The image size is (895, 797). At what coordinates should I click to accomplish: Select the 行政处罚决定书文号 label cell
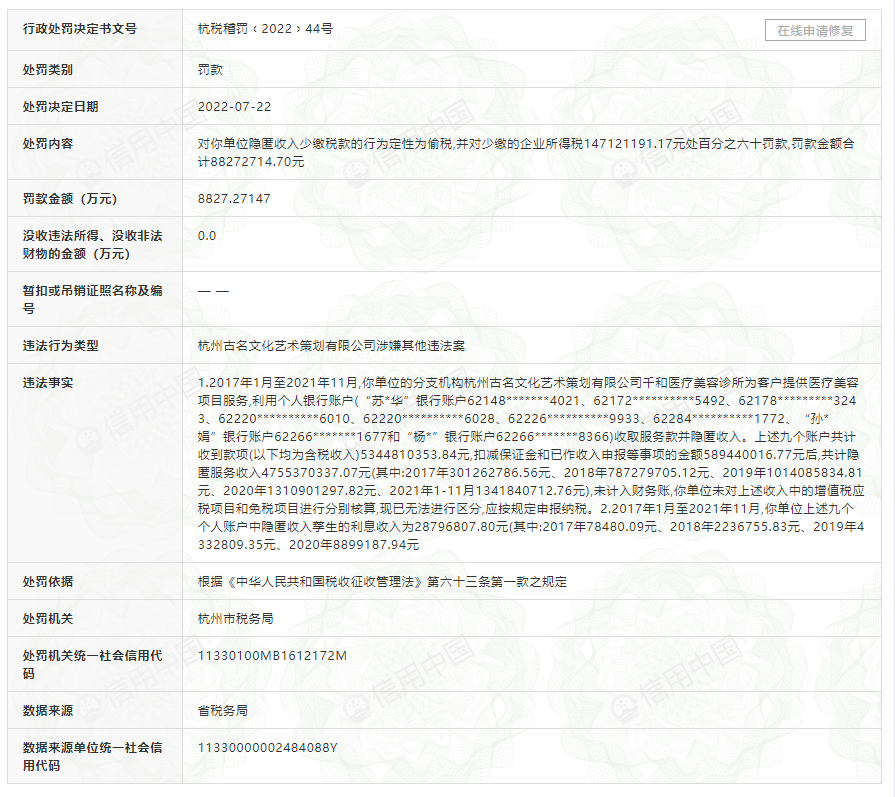95,30
